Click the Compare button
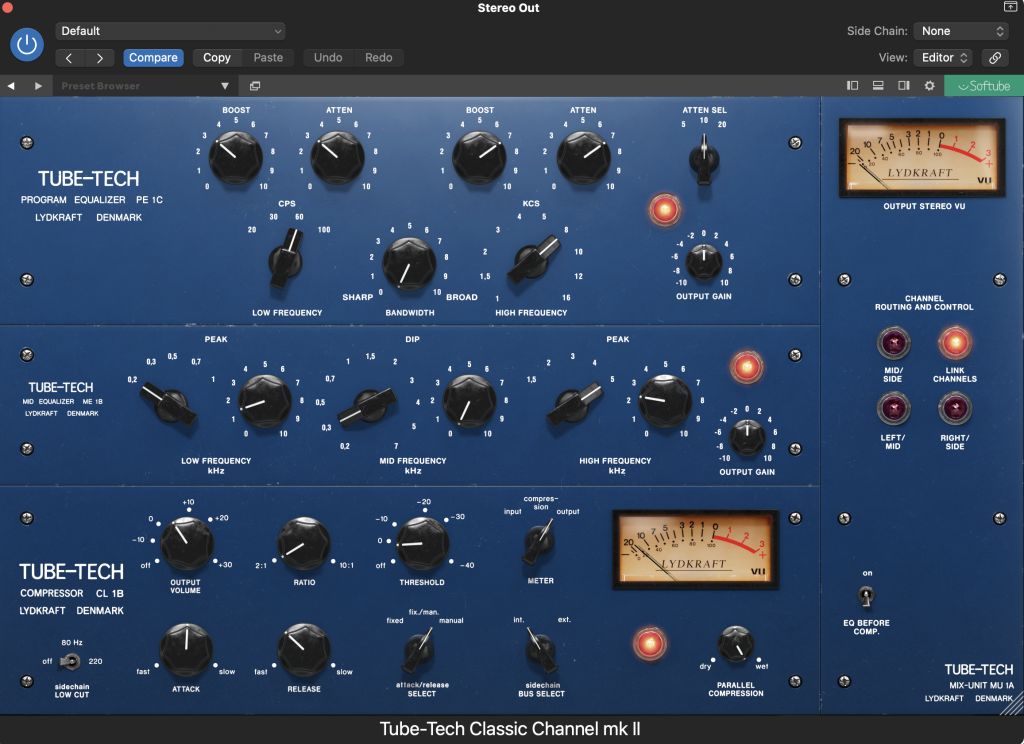This screenshot has width=1024, height=744. tap(153, 58)
